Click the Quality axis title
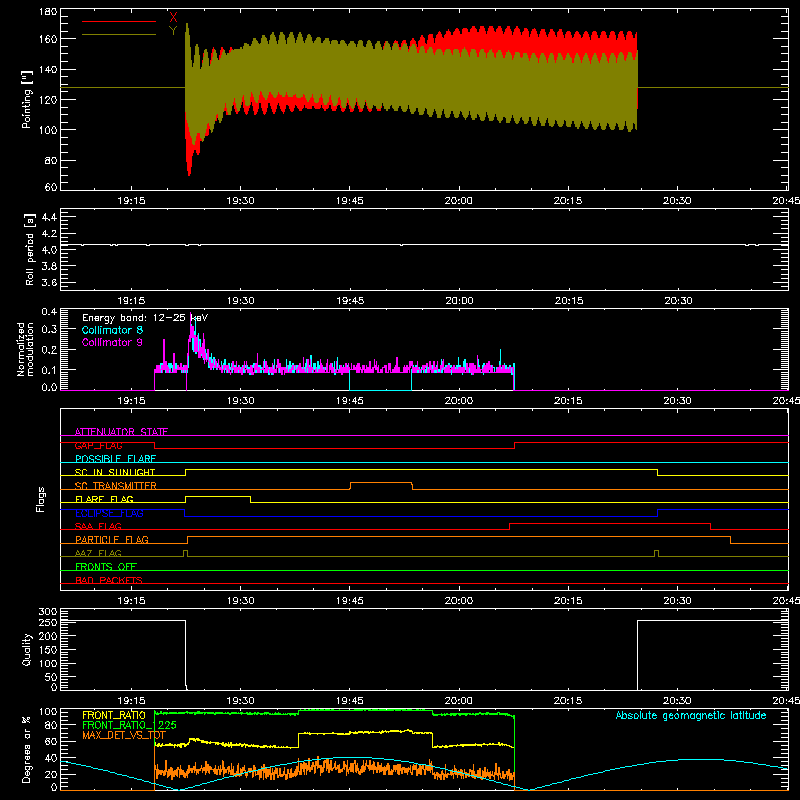Image resolution: width=800 pixels, height=800 pixels. [27, 649]
